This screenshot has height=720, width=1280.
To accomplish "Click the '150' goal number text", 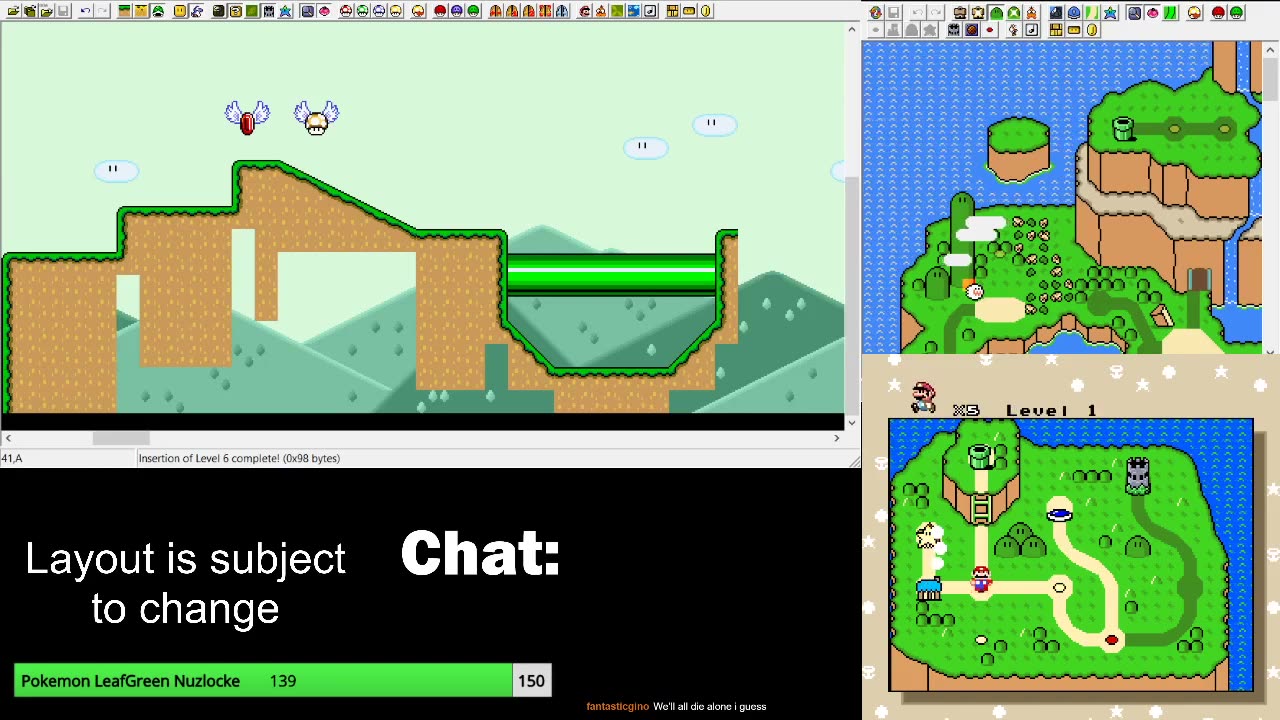I will [x=531, y=681].
